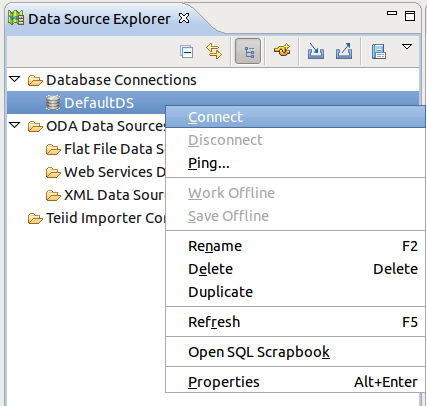Viewport: 427px width, 406px height.
Task: Choose Connect from the context menu
Action: click(295, 117)
